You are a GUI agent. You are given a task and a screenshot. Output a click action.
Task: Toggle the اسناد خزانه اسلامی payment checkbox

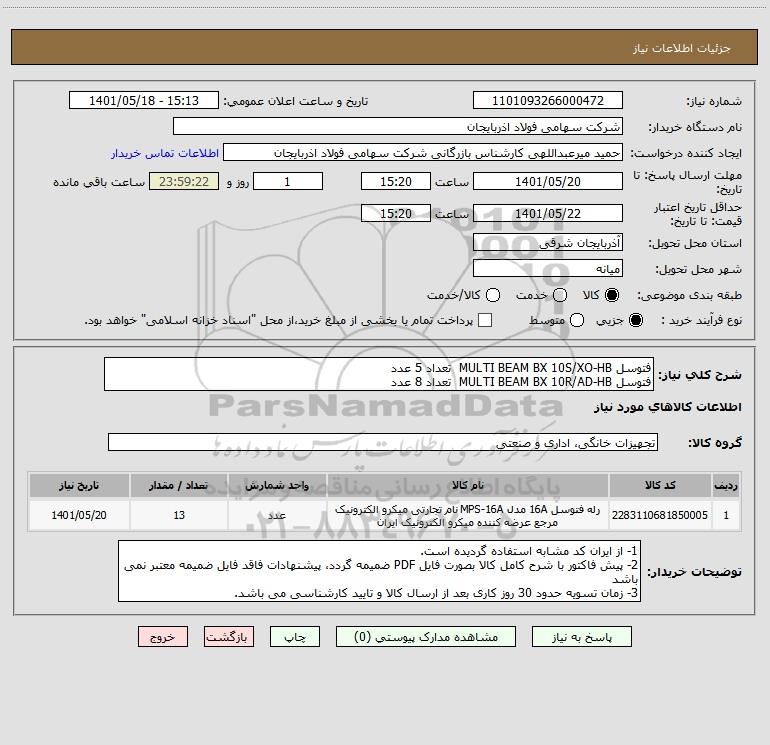[x=485, y=320]
